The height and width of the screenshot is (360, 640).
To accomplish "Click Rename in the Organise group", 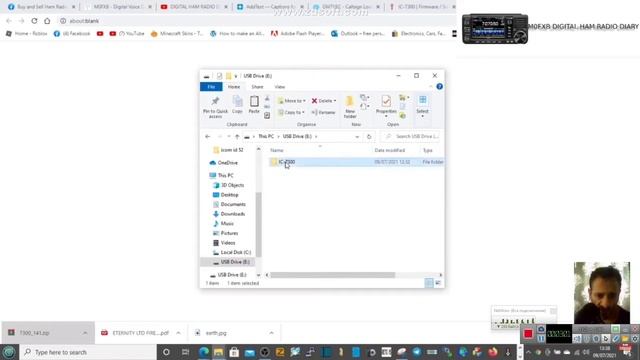I will [x=324, y=112].
